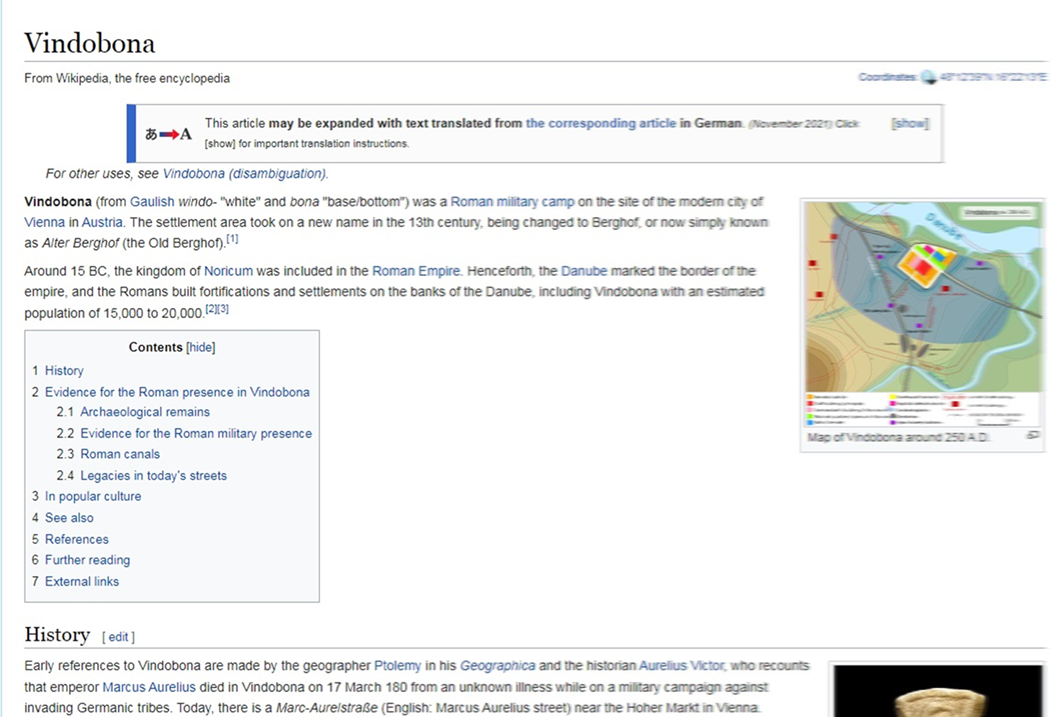Image resolution: width=1056 pixels, height=717 pixels.
Task: Jump to Further reading section
Action: click(88, 560)
